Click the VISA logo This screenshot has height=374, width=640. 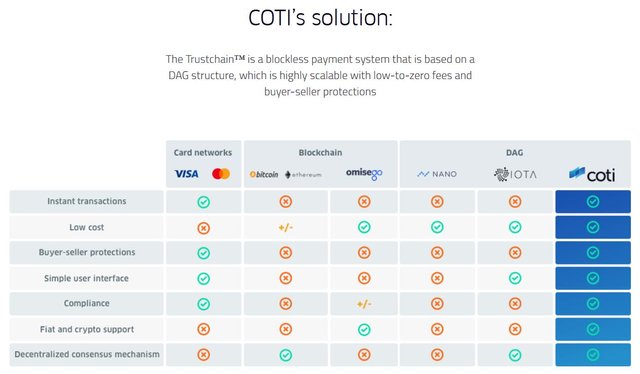(187, 174)
